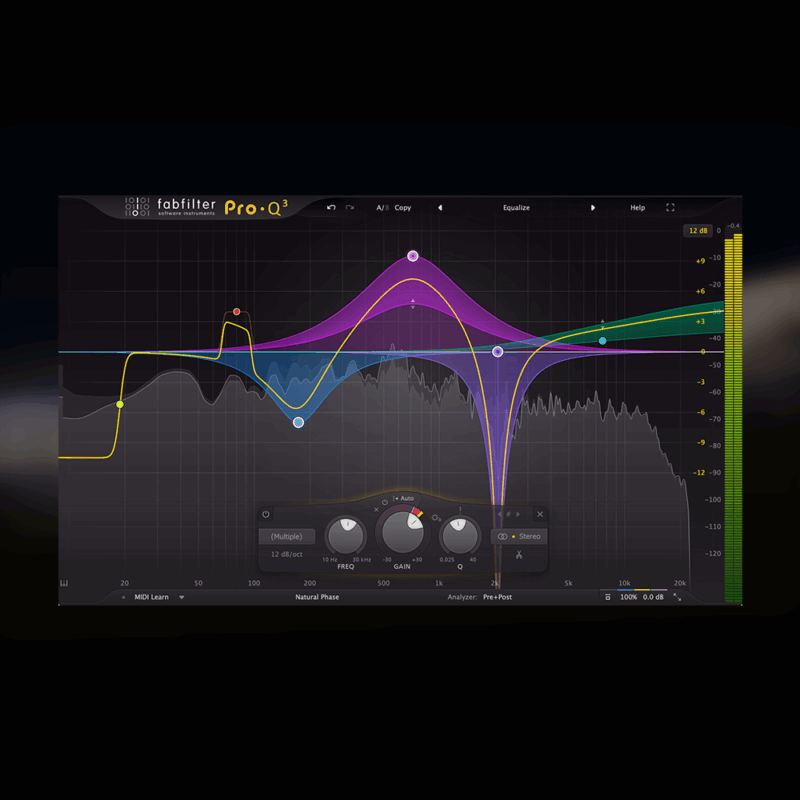Image resolution: width=800 pixels, height=800 pixels.
Task: Enter full screen mode with the corner-brackets icon
Action: pyautogui.click(x=670, y=207)
